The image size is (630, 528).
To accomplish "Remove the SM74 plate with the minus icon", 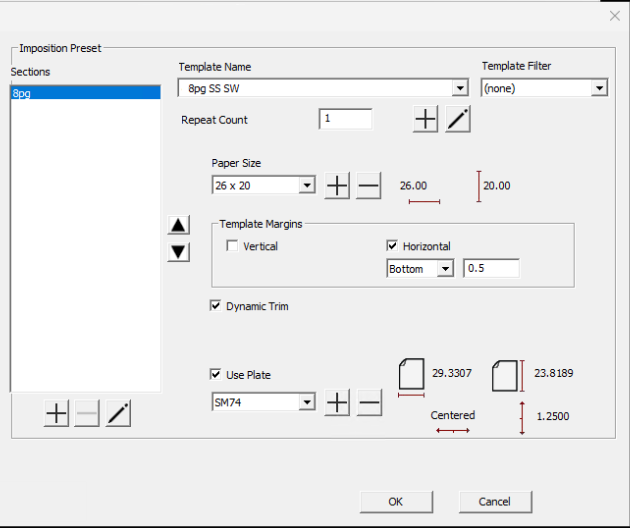I will coord(369,402).
